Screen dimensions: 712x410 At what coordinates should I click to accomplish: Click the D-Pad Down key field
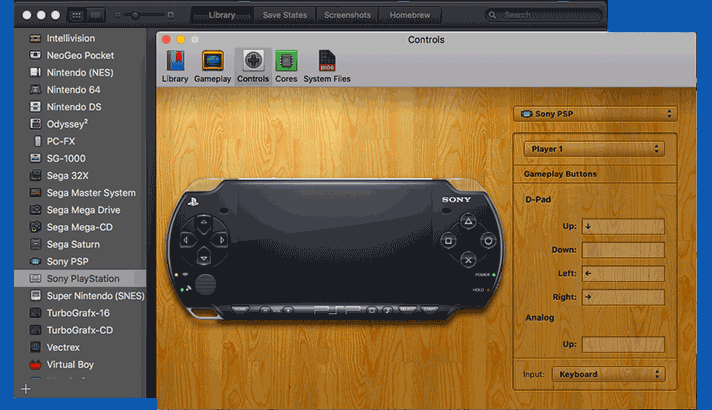[623, 250]
